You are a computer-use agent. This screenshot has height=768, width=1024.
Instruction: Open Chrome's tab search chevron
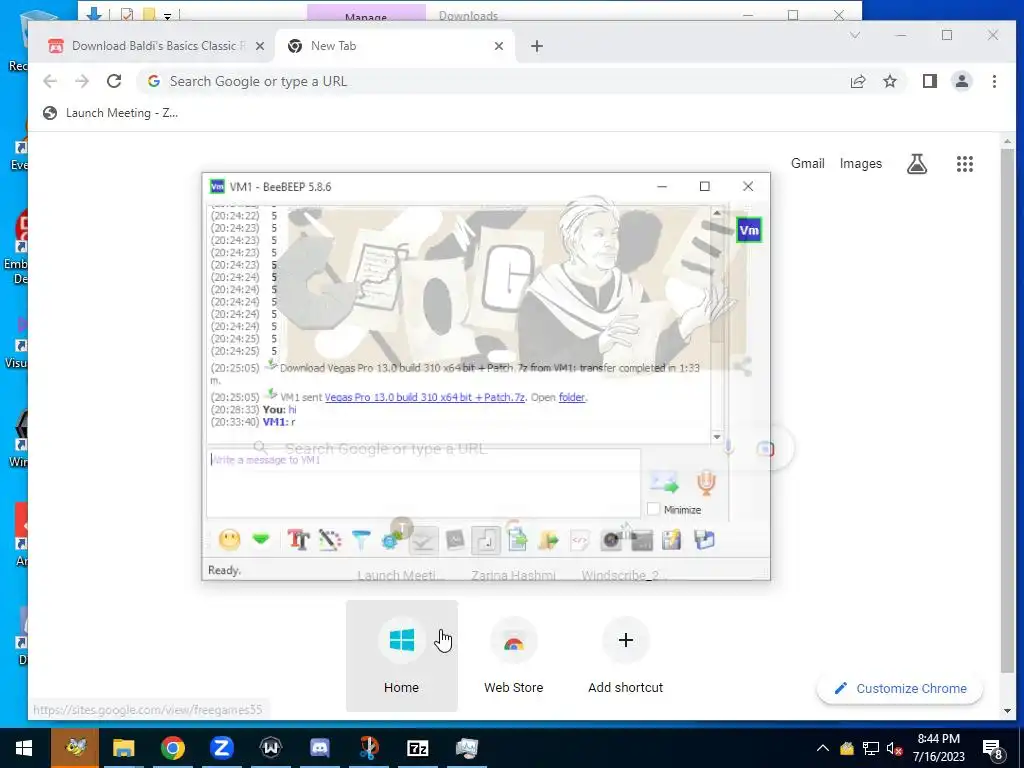pos(854,35)
